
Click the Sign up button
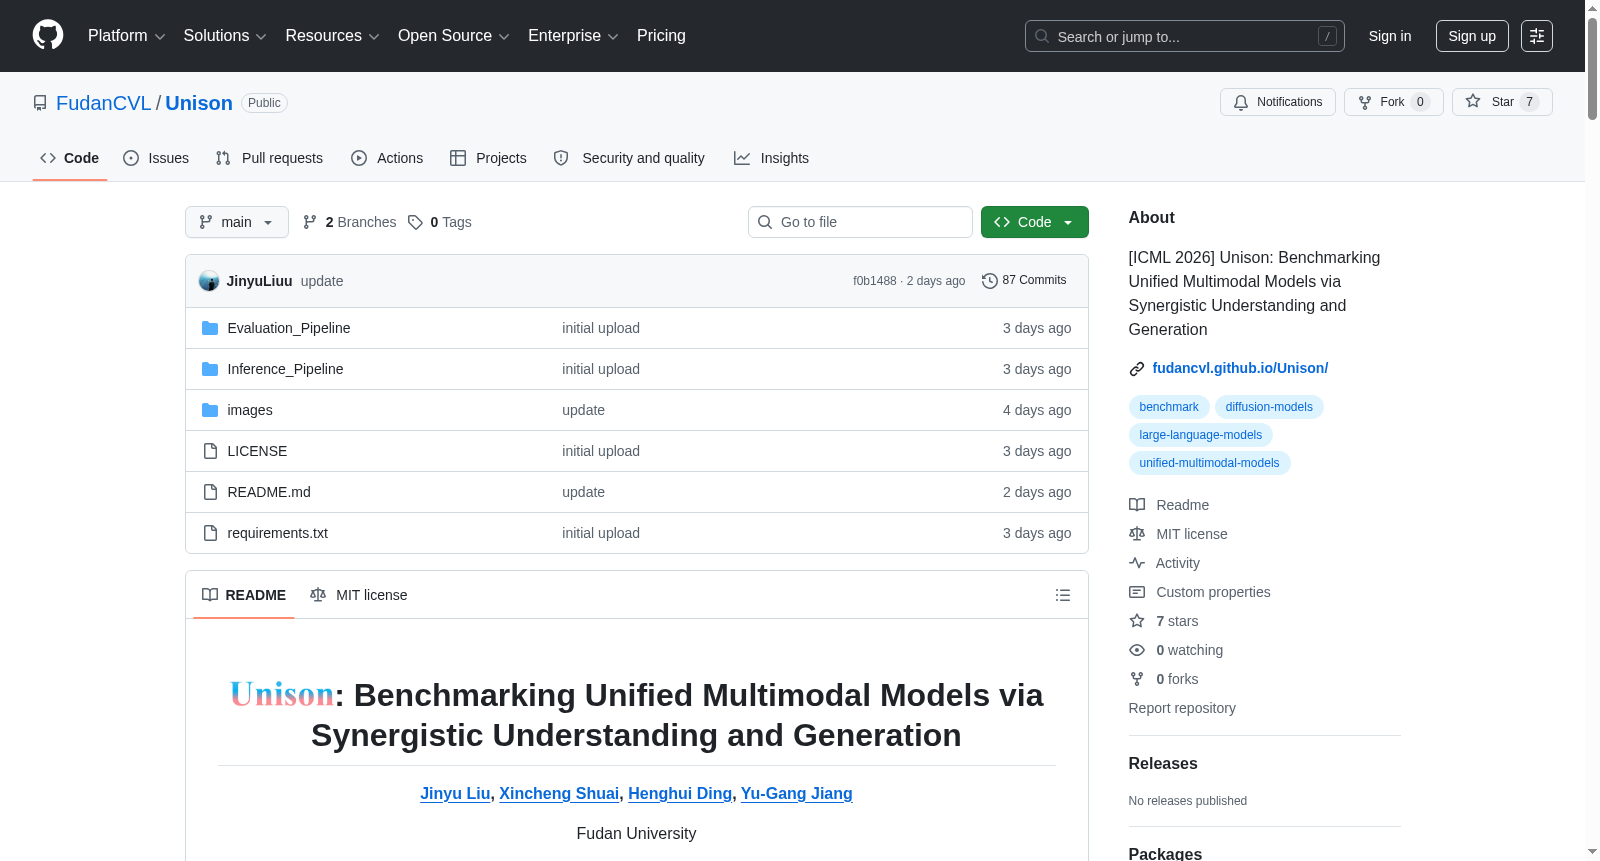[1472, 36]
